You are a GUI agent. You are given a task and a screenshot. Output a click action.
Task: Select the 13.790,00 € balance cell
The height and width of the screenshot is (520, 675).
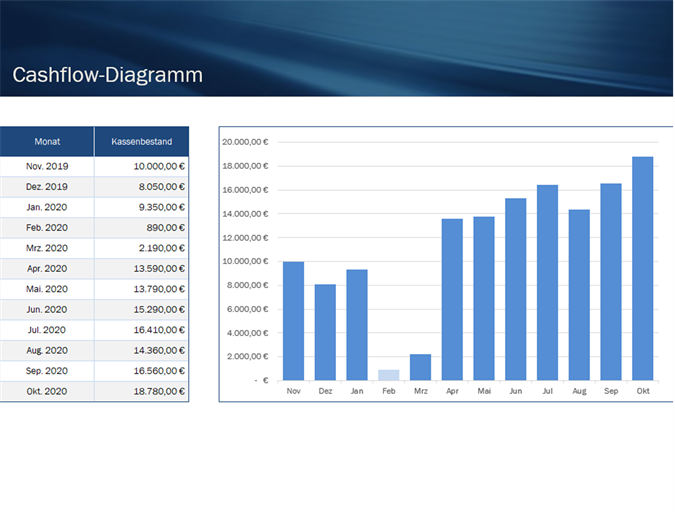point(142,289)
